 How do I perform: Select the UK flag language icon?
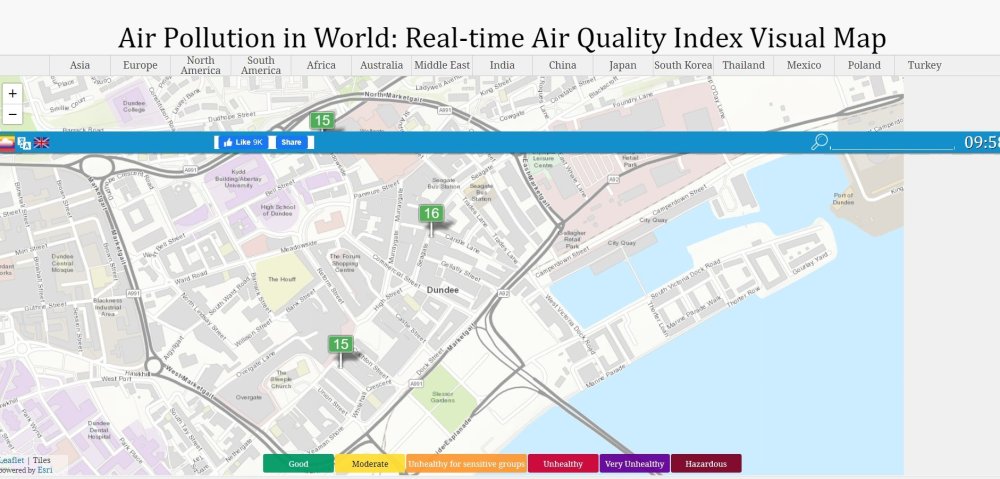(41, 143)
